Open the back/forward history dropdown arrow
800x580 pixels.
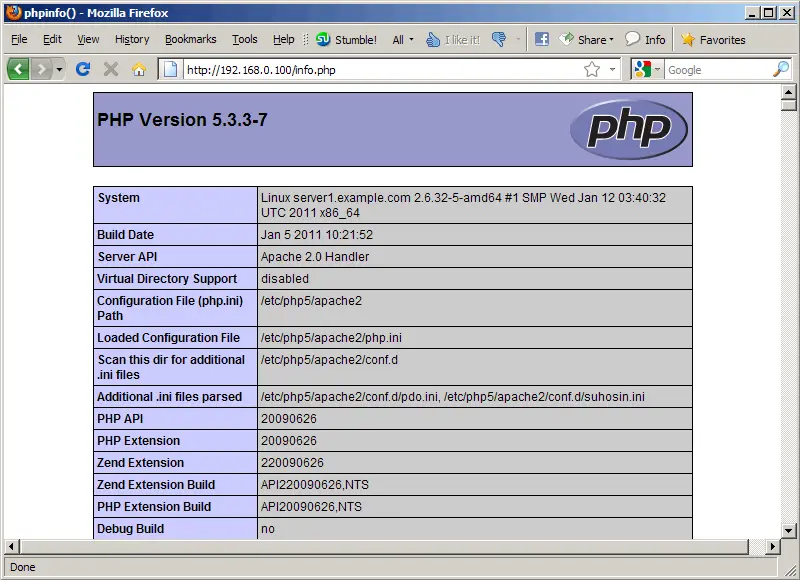click(x=59, y=69)
